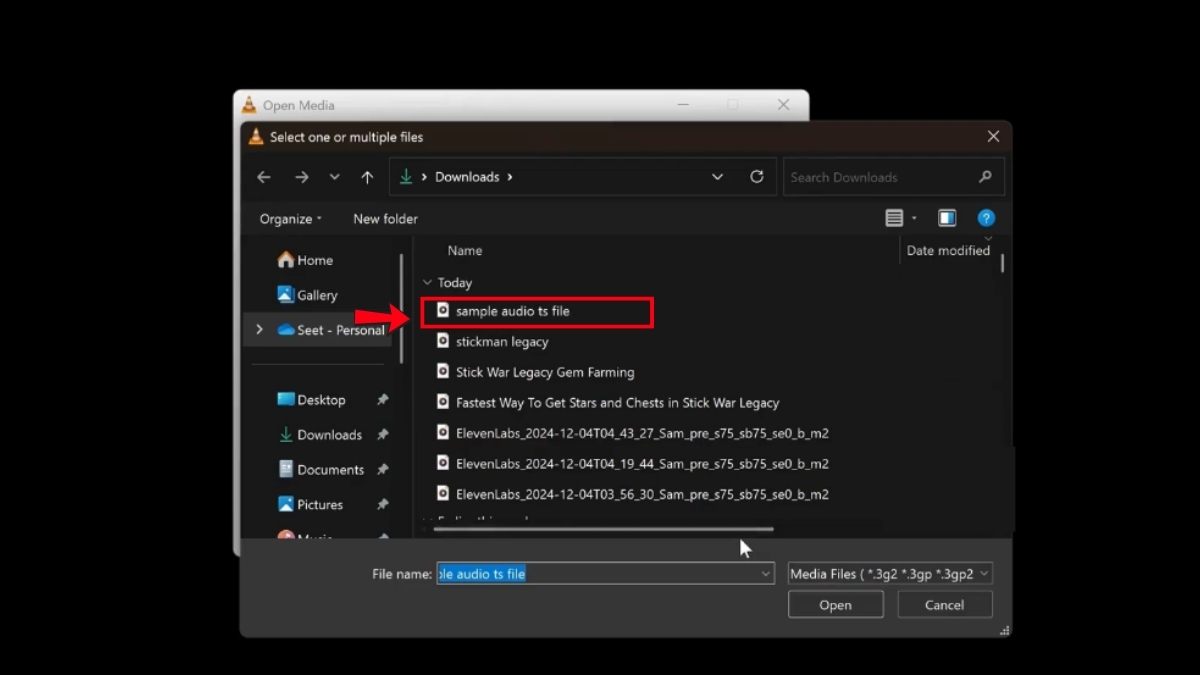The height and width of the screenshot is (675, 1200).
Task: Click the pin icon beside Downloads
Action: 382,435
